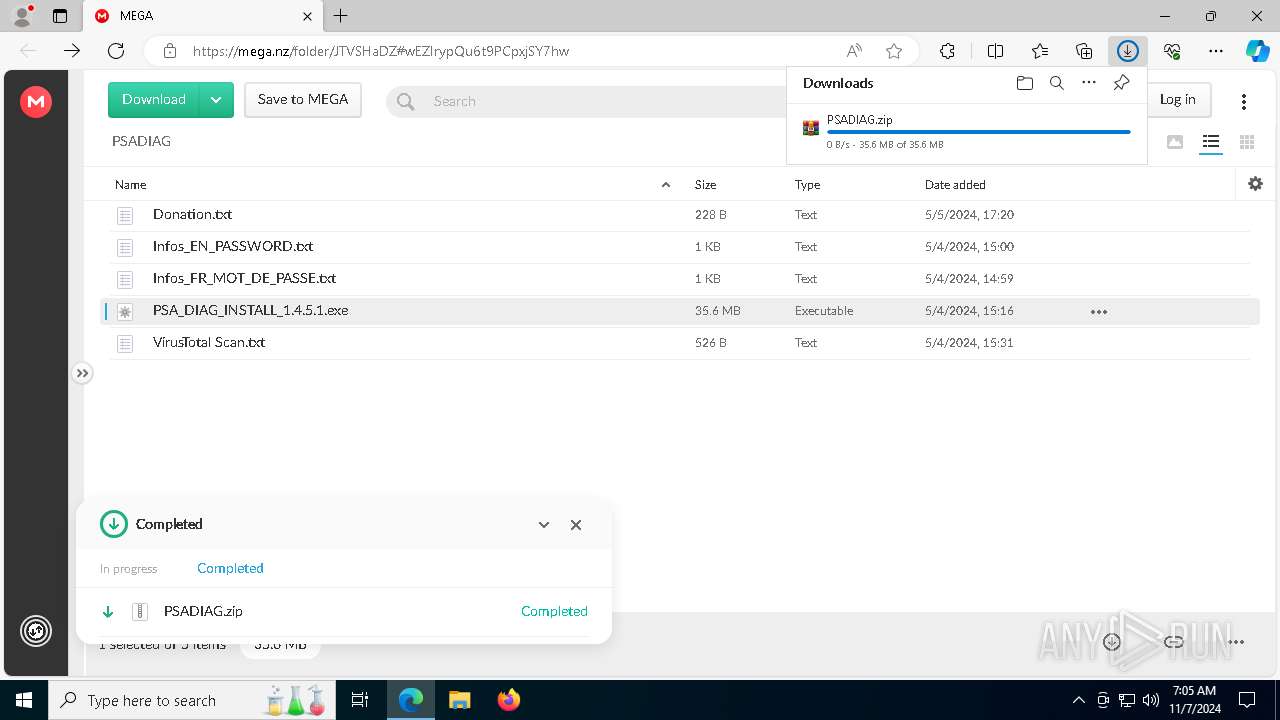Expand the MEGA sidebar with double-arrow

coord(83,373)
